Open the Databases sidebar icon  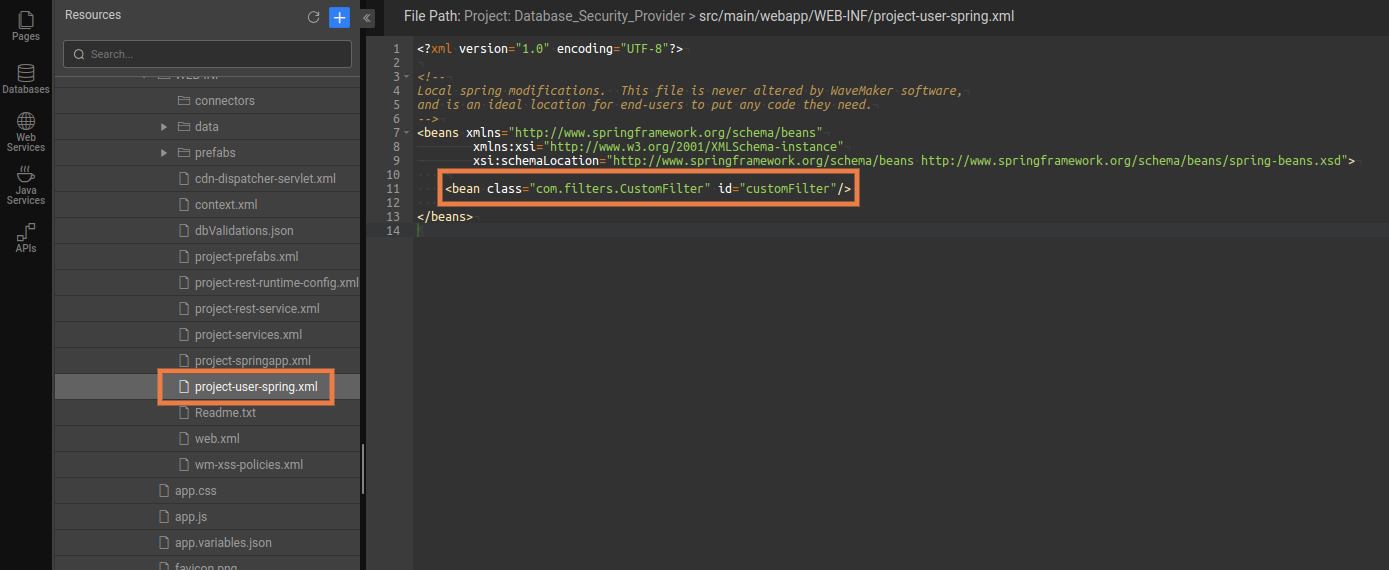[26, 78]
